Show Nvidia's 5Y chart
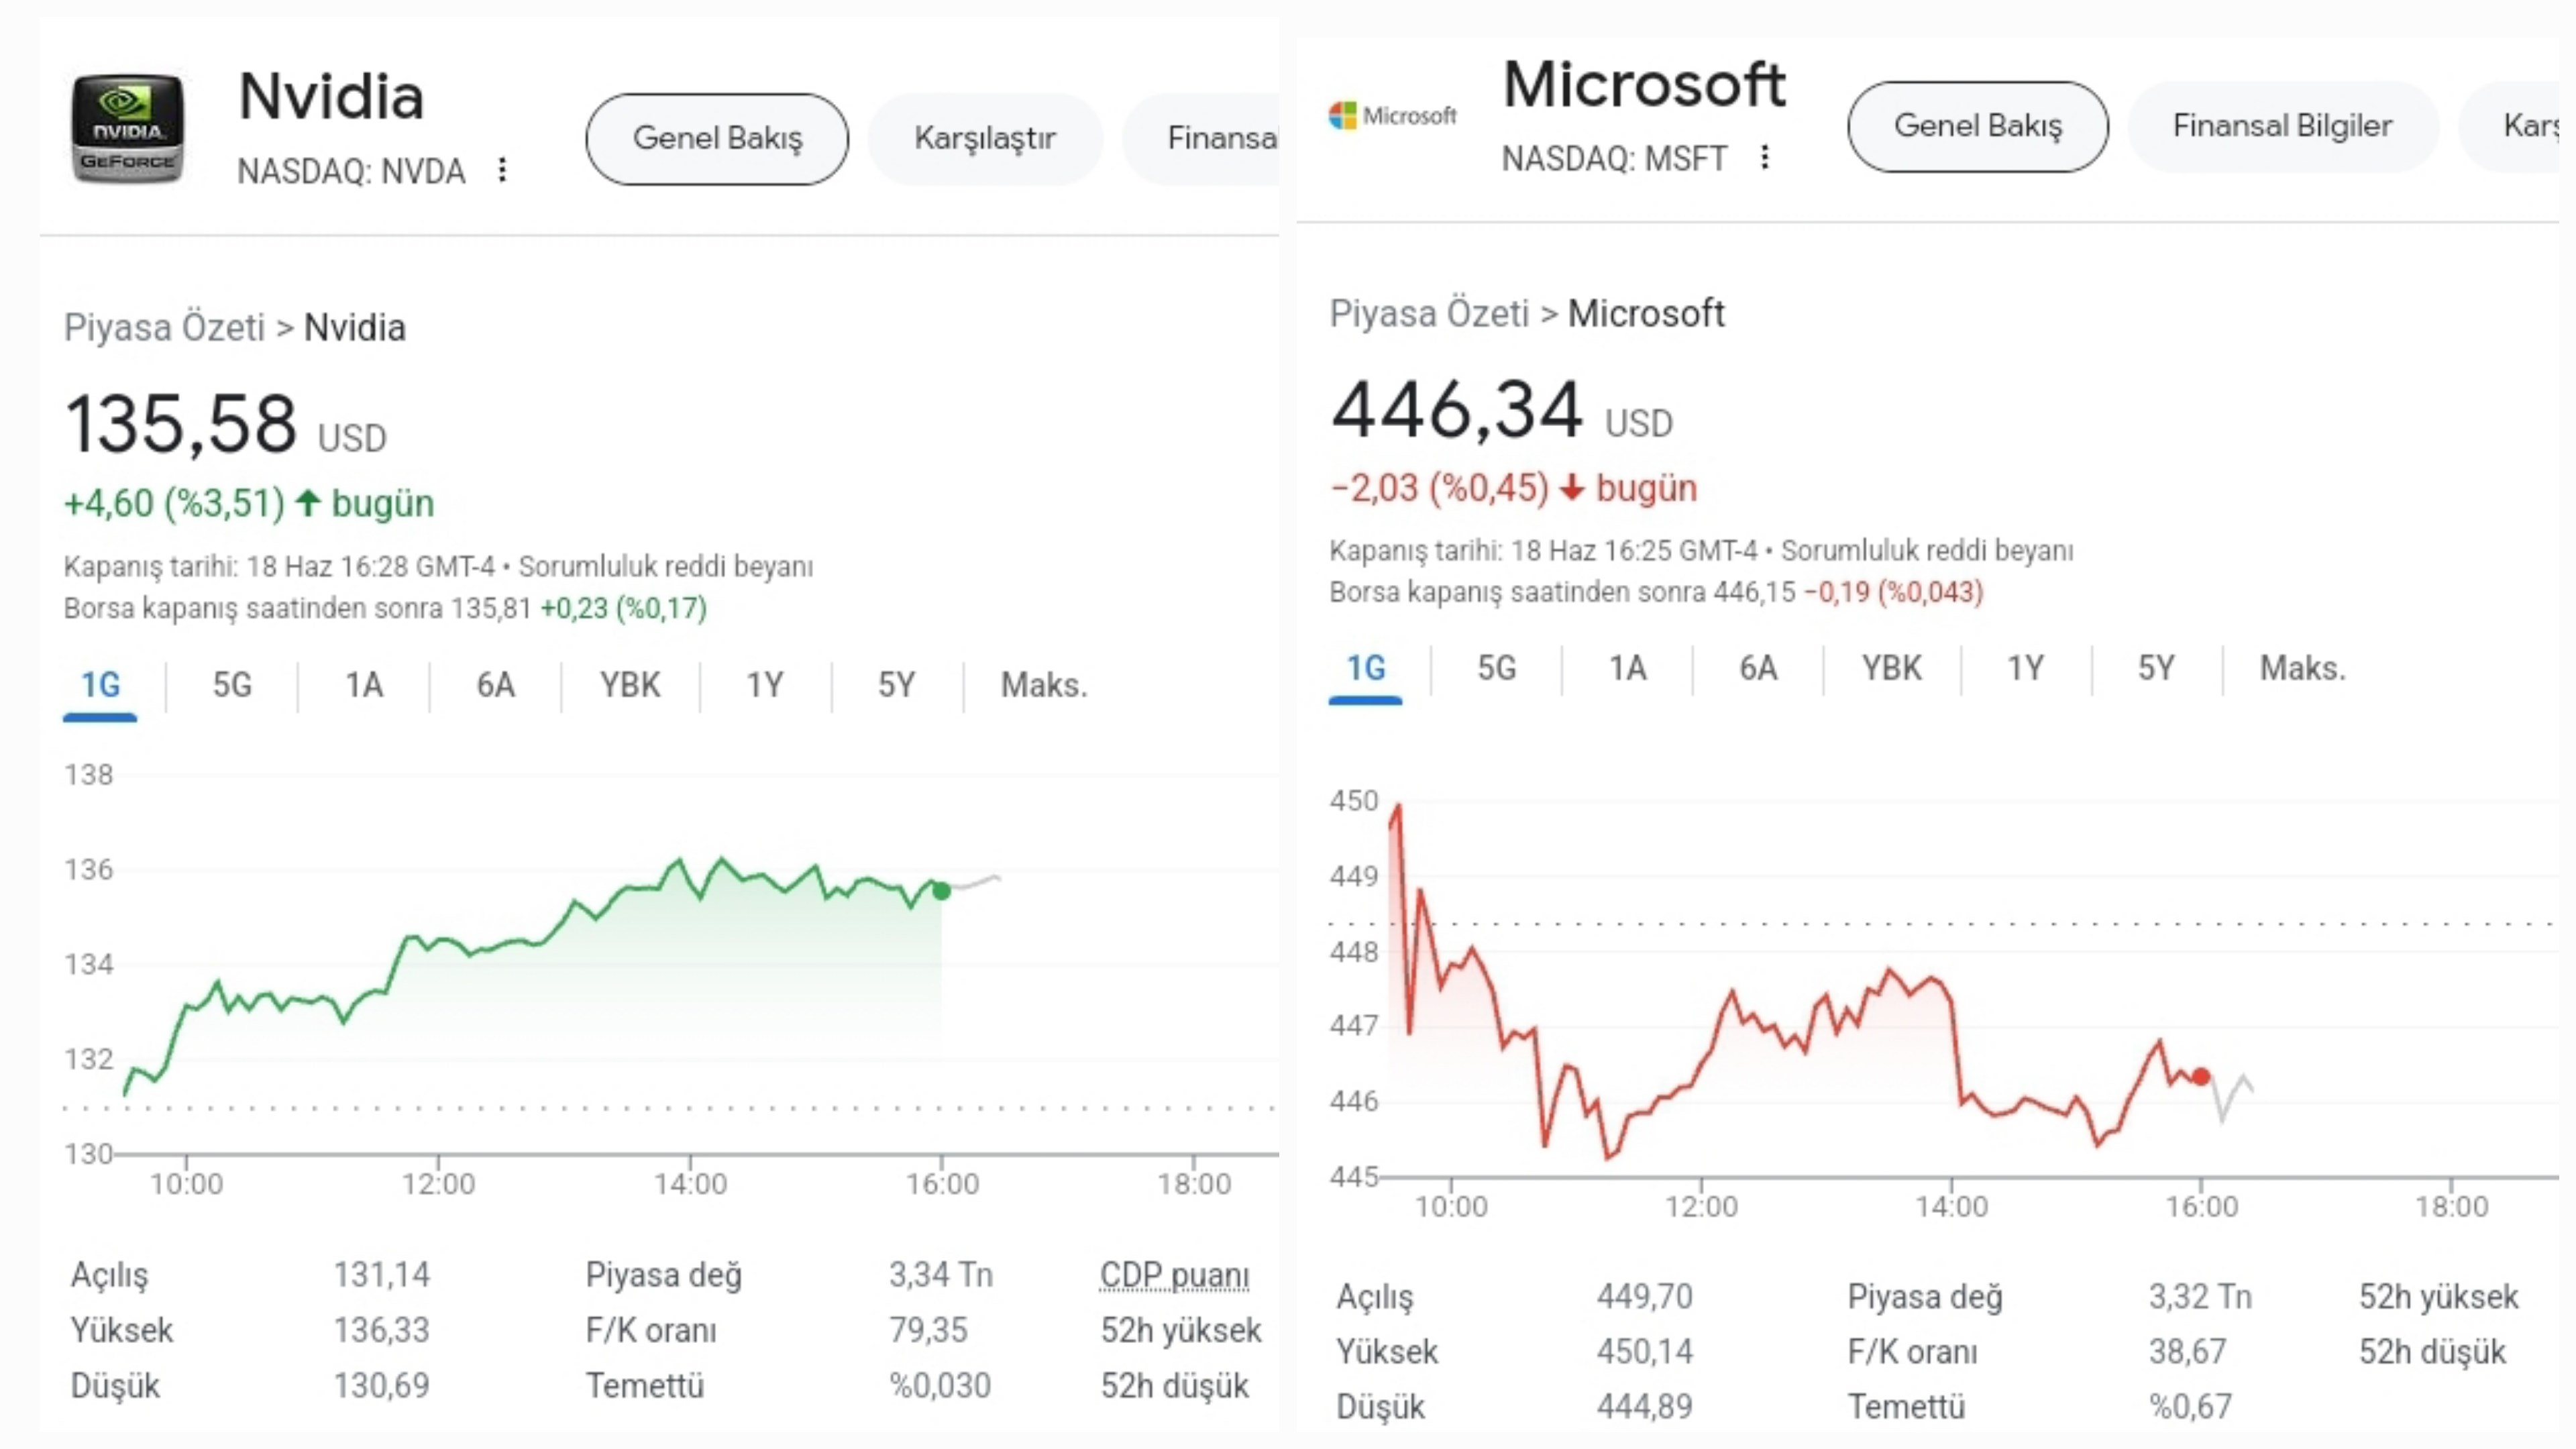 [897, 686]
